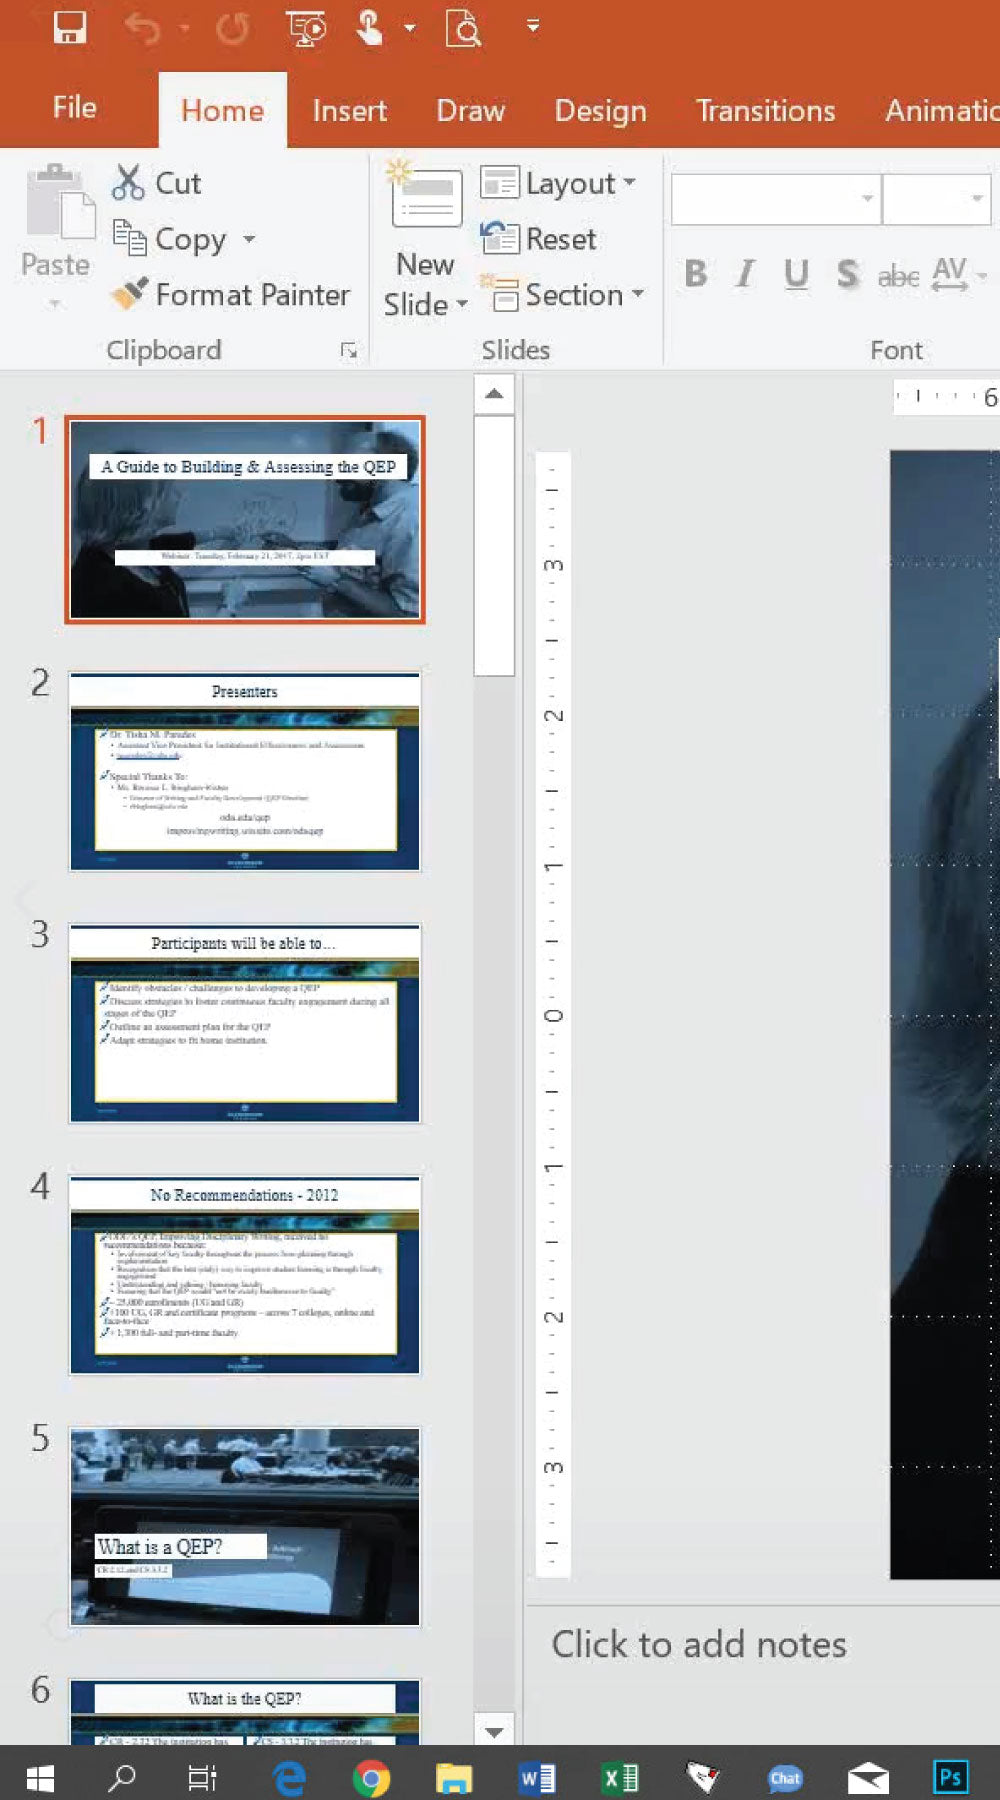
Task: Start presentation from beginning icon
Action: coord(306,28)
